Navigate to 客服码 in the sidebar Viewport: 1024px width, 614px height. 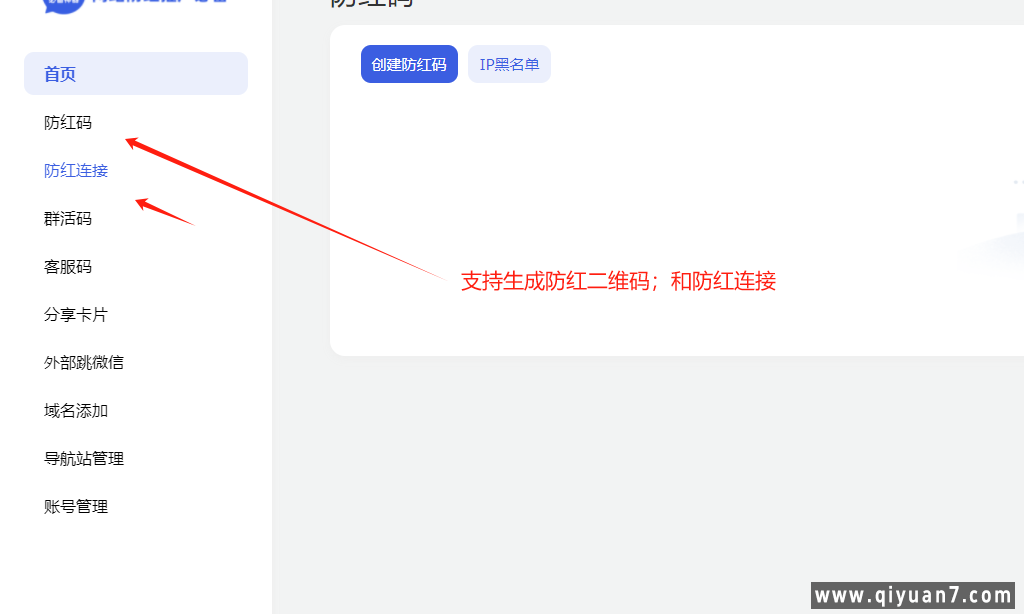pos(68,267)
